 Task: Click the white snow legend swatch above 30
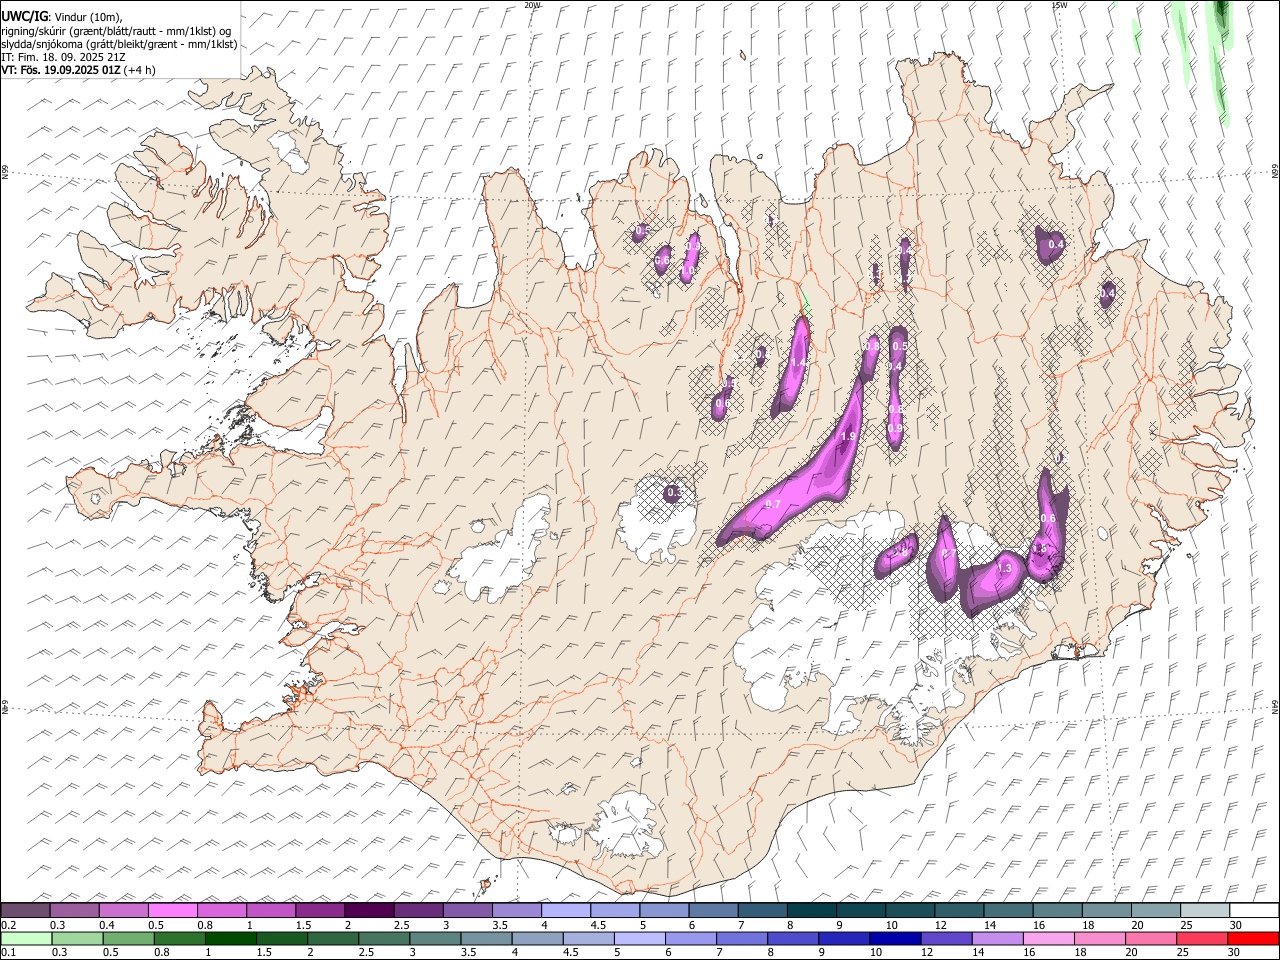pyautogui.click(x=1254, y=911)
